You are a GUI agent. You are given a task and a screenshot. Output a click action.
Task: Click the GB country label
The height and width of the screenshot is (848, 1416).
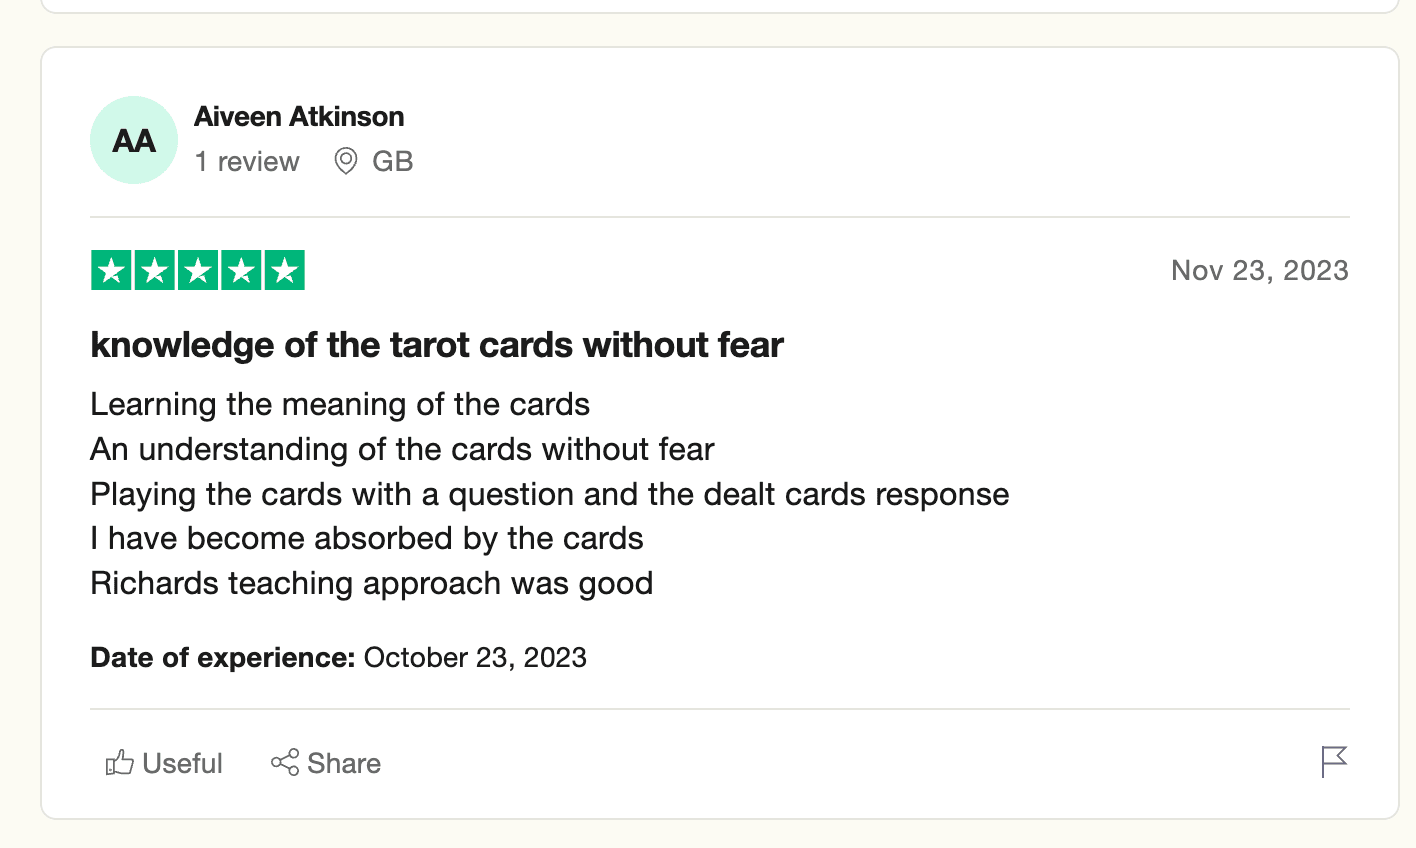click(392, 162)
